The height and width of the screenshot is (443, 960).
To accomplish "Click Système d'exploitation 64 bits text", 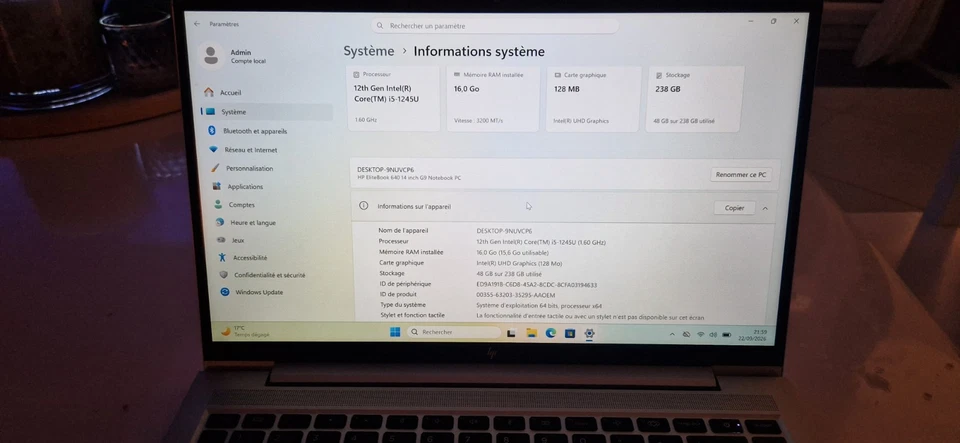I will coord(539,305).
